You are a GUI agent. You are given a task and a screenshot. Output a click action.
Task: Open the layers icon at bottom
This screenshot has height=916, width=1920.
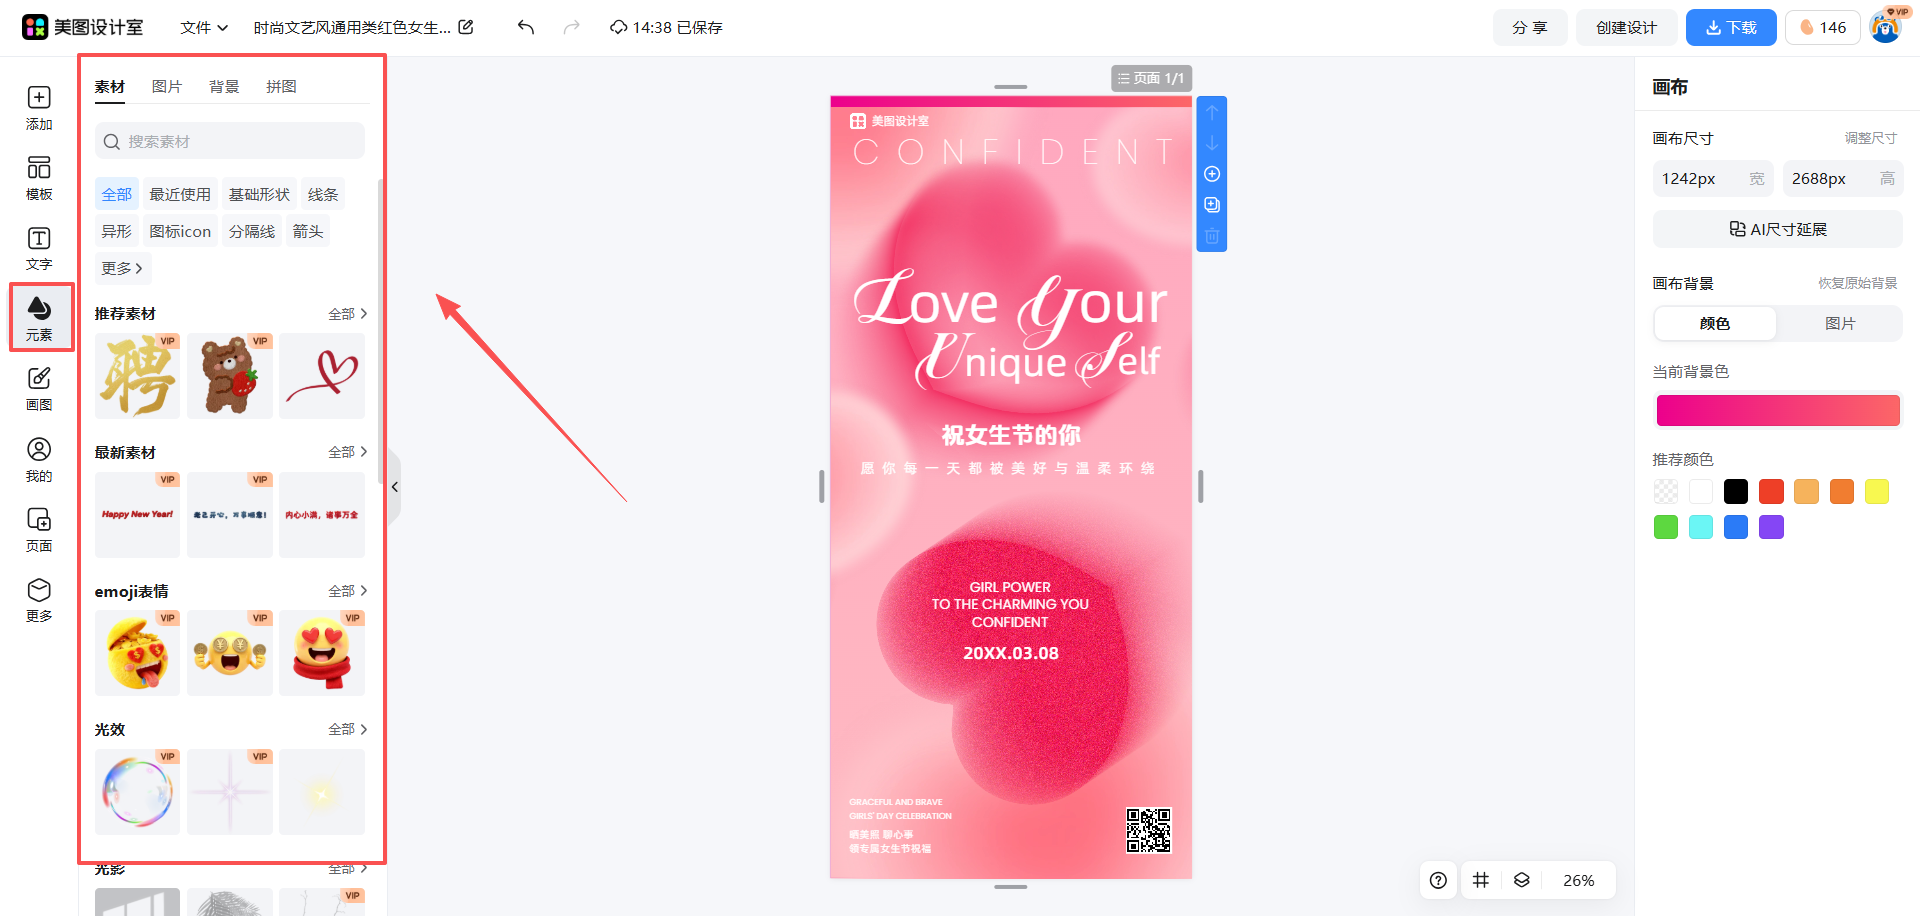click(x=1521, y=880)
